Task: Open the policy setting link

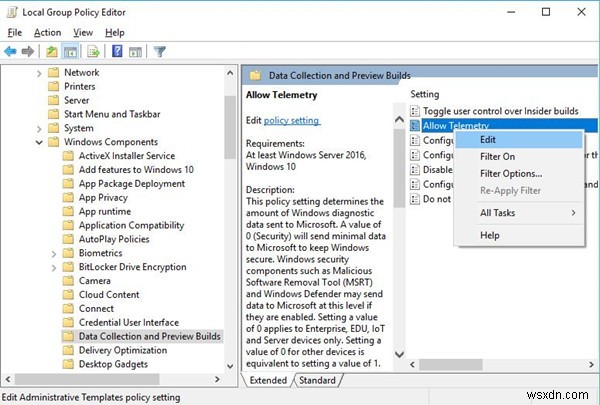Action: pos(291,121)
